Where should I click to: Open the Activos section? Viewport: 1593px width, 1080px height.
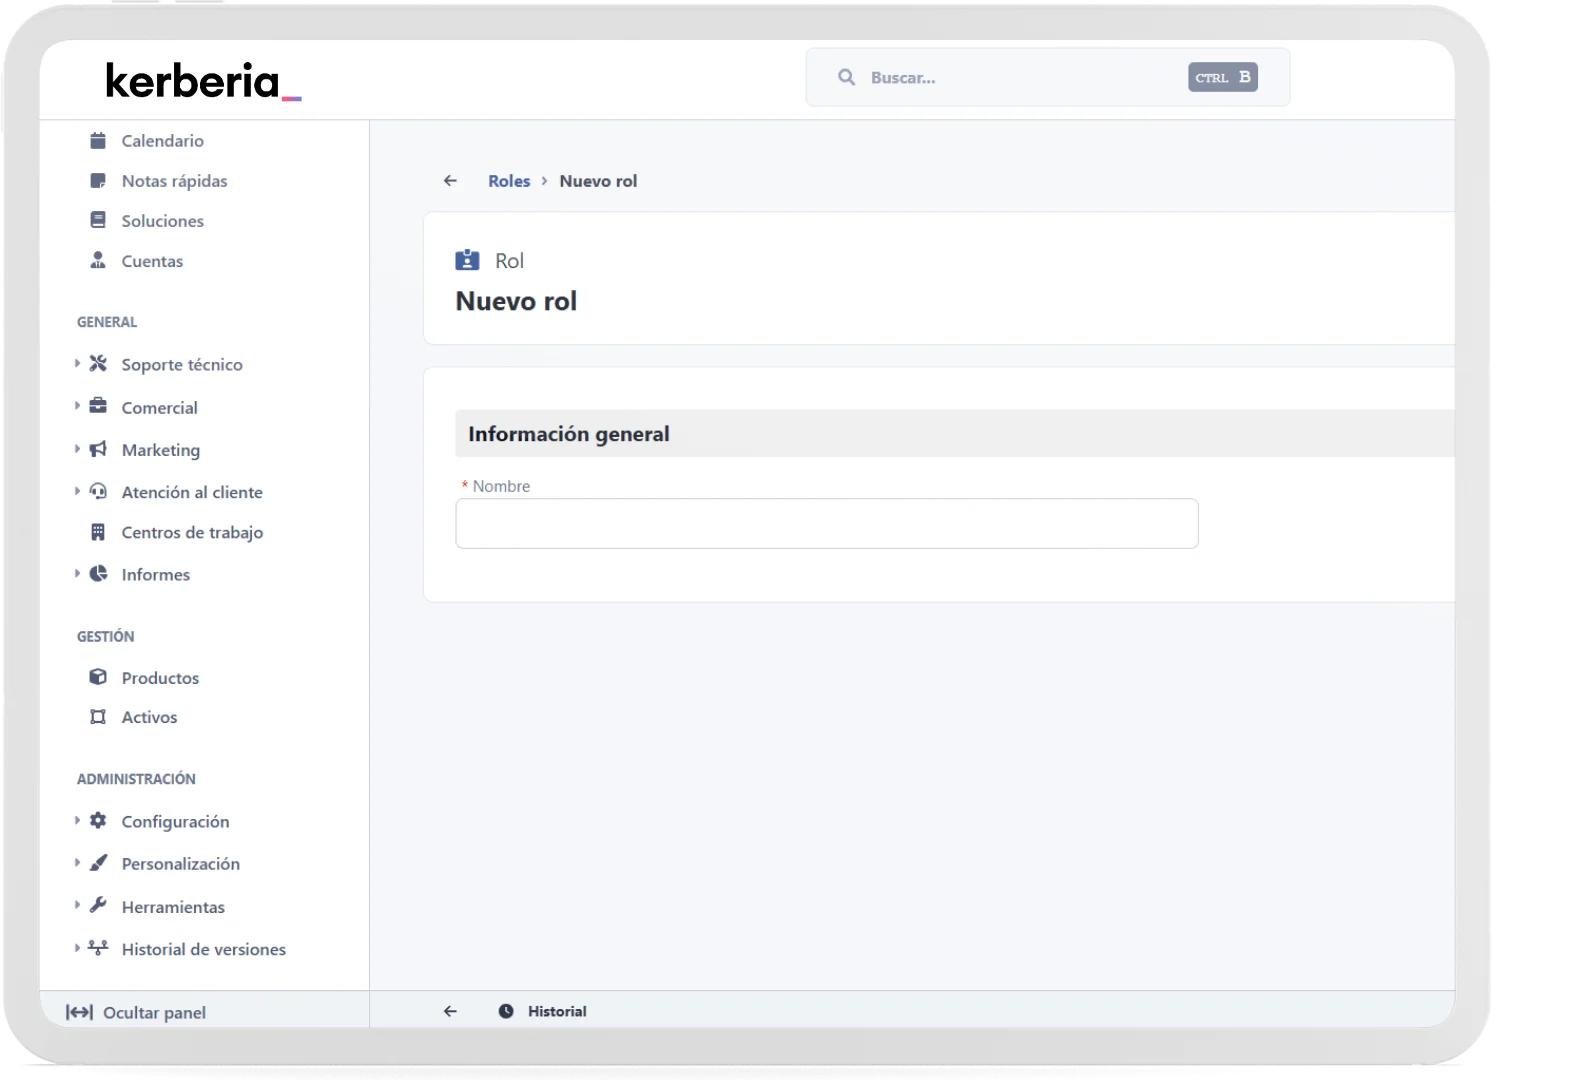pyautogui.click(x=149, y=717)
